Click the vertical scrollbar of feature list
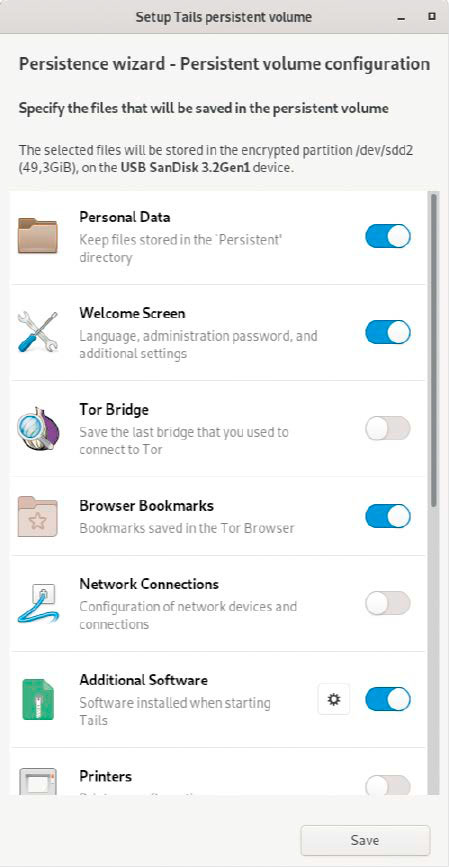449x867 pixels. click(434, 349)
